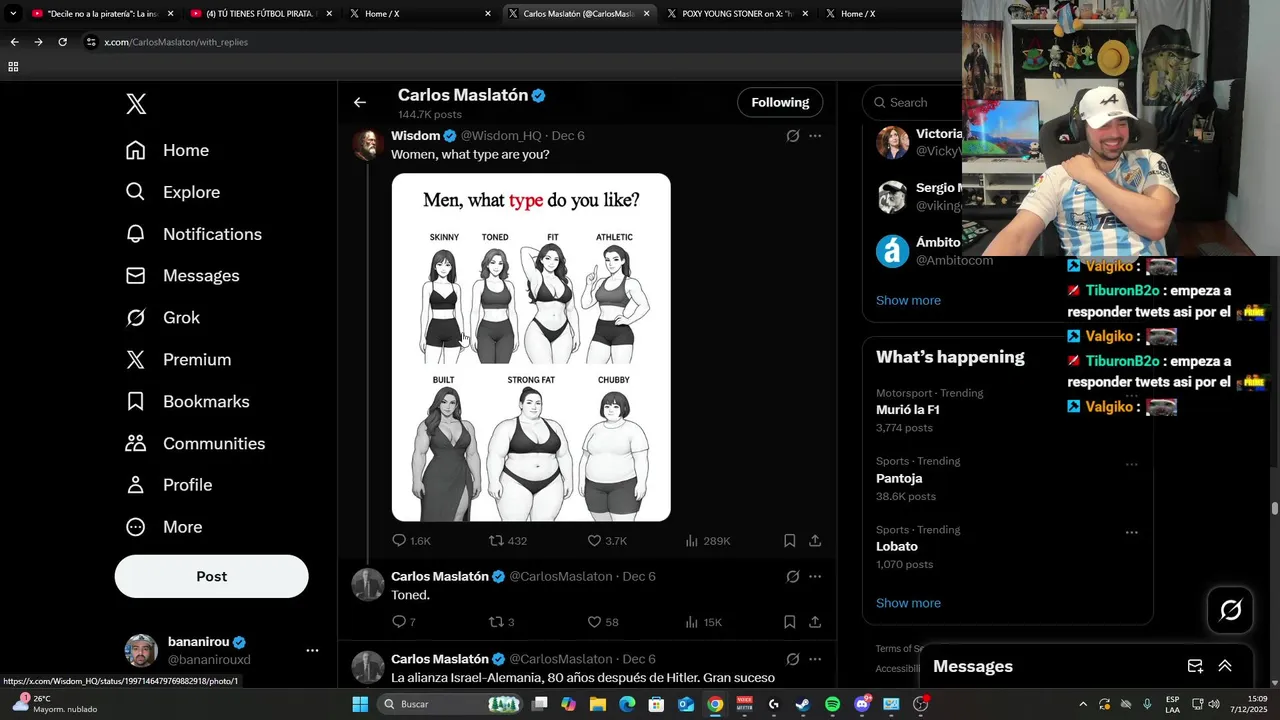Toggle the Following button for Carlos Maslatón
The image size is (1280, 720).
[780, 102]
